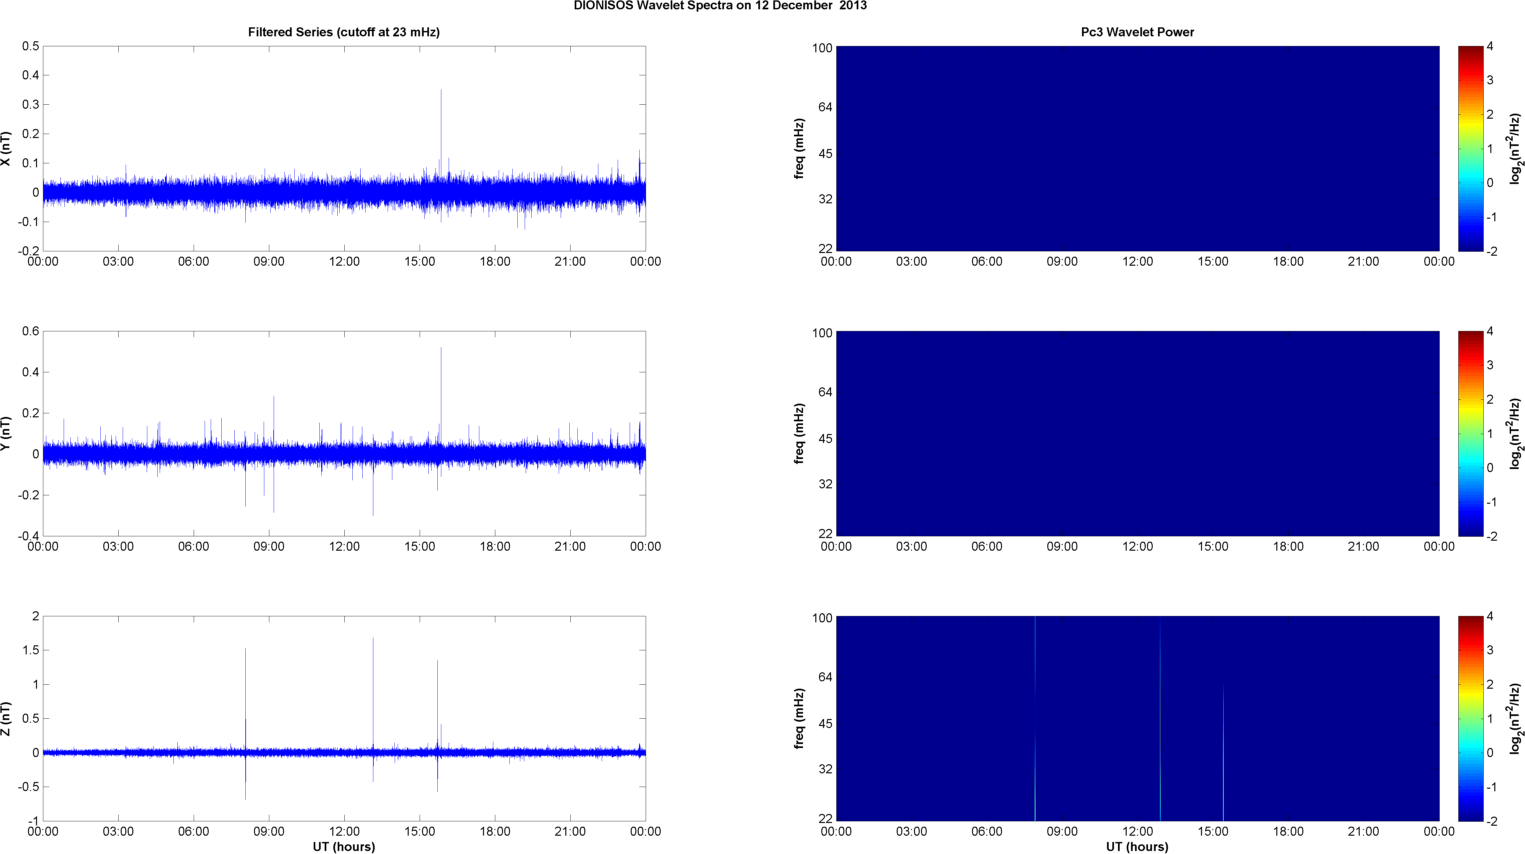Click the 'Y (nT)' axis label
The image size is (1525, 854).
click(x=7, y=434)
